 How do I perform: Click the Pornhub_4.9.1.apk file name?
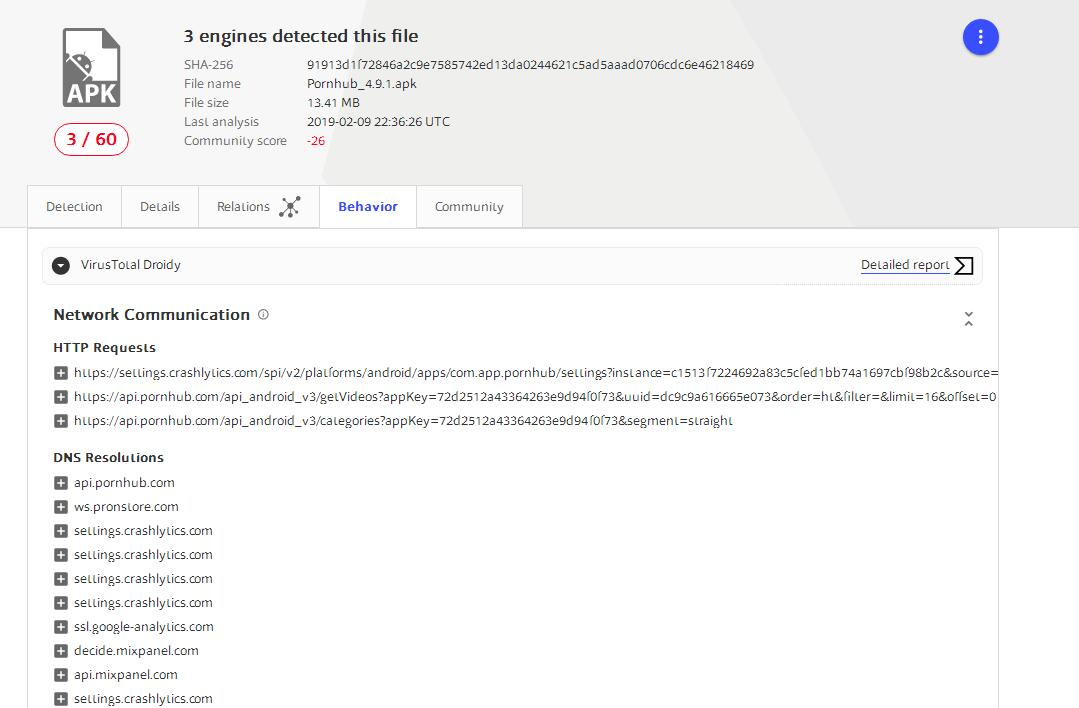362,84
